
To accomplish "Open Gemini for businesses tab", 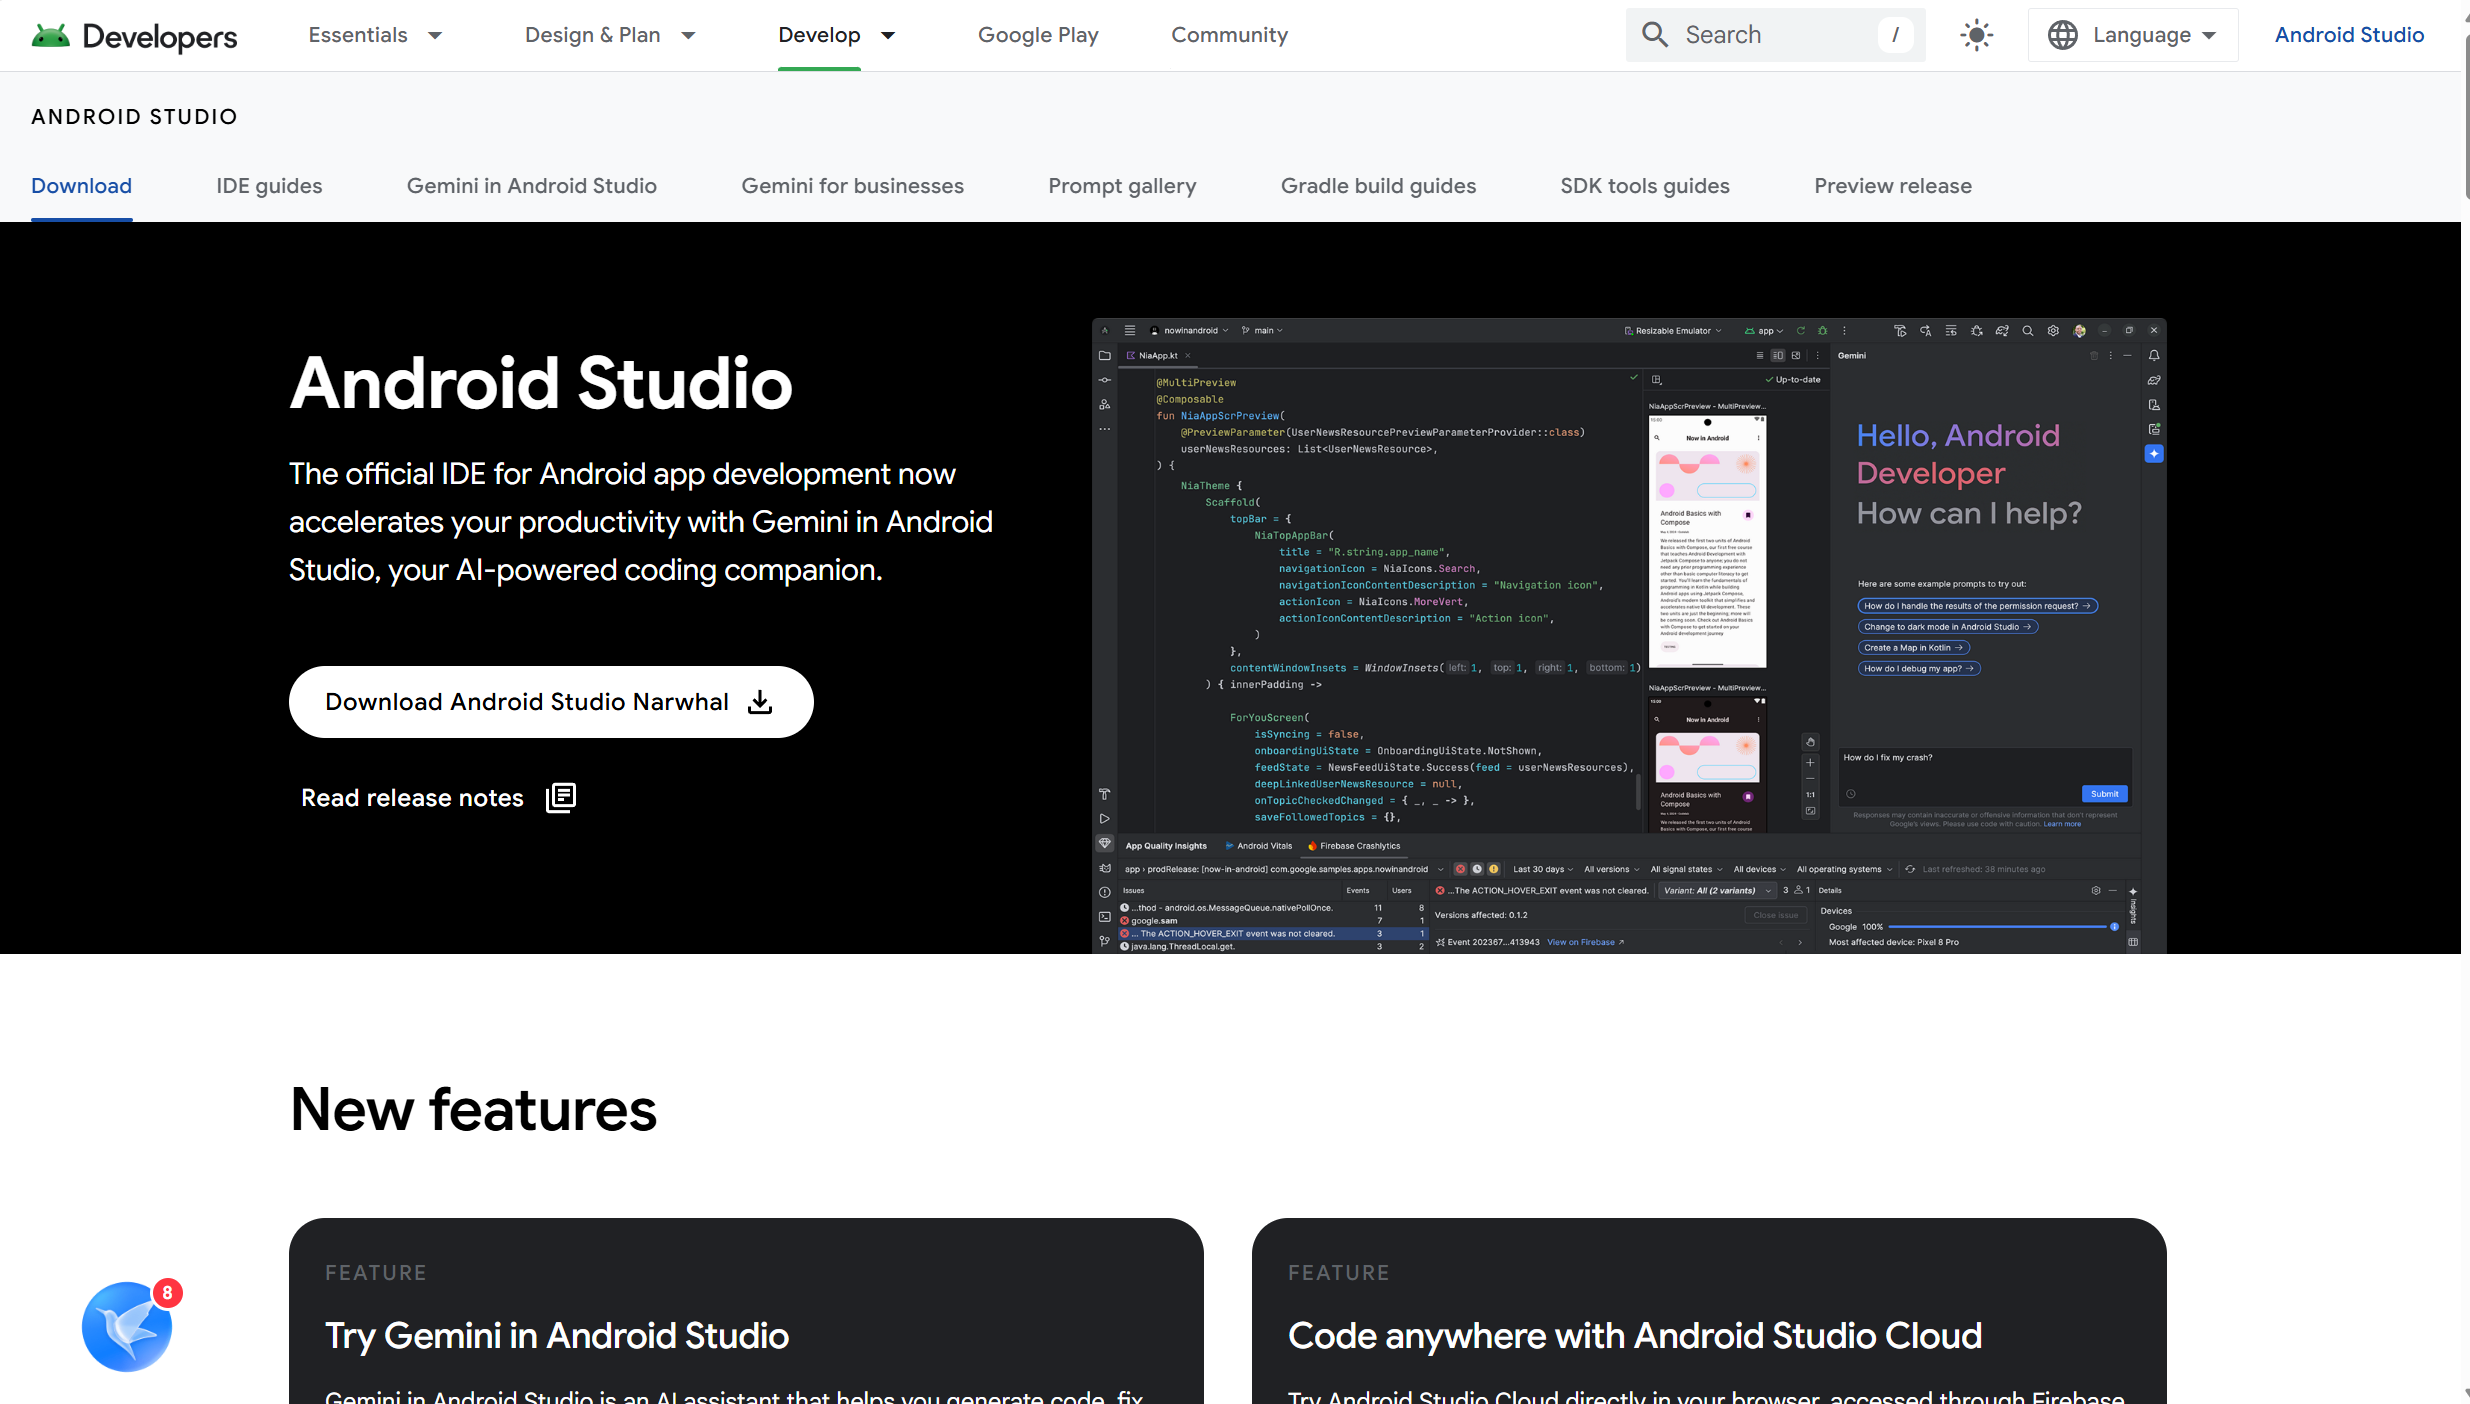I will pos(853,186).
